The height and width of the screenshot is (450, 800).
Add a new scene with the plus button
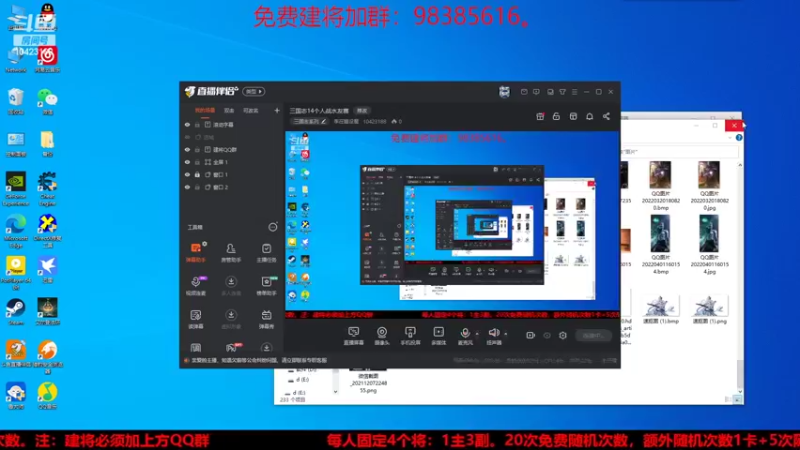277,110
